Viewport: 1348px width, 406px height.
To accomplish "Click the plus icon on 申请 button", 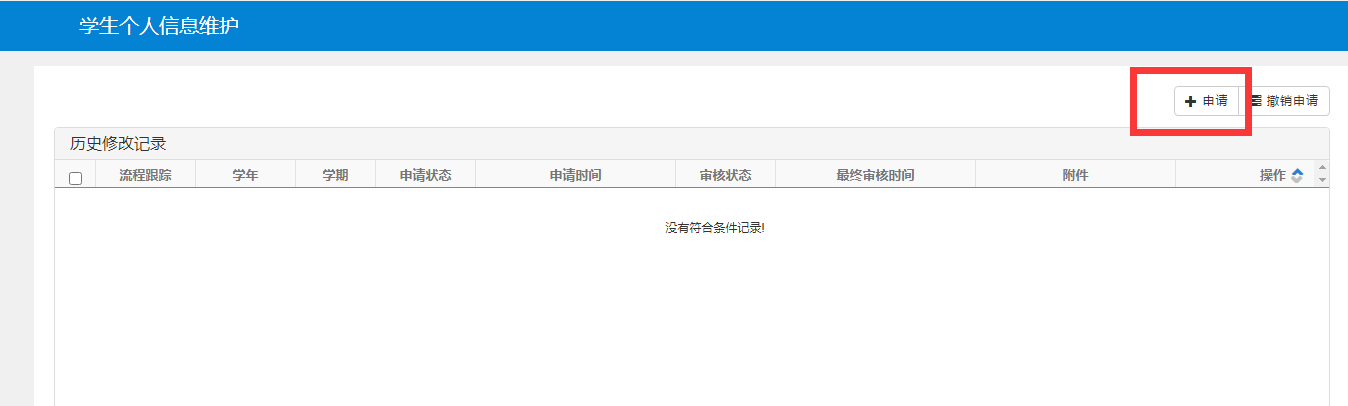I will click(1190, 101).
